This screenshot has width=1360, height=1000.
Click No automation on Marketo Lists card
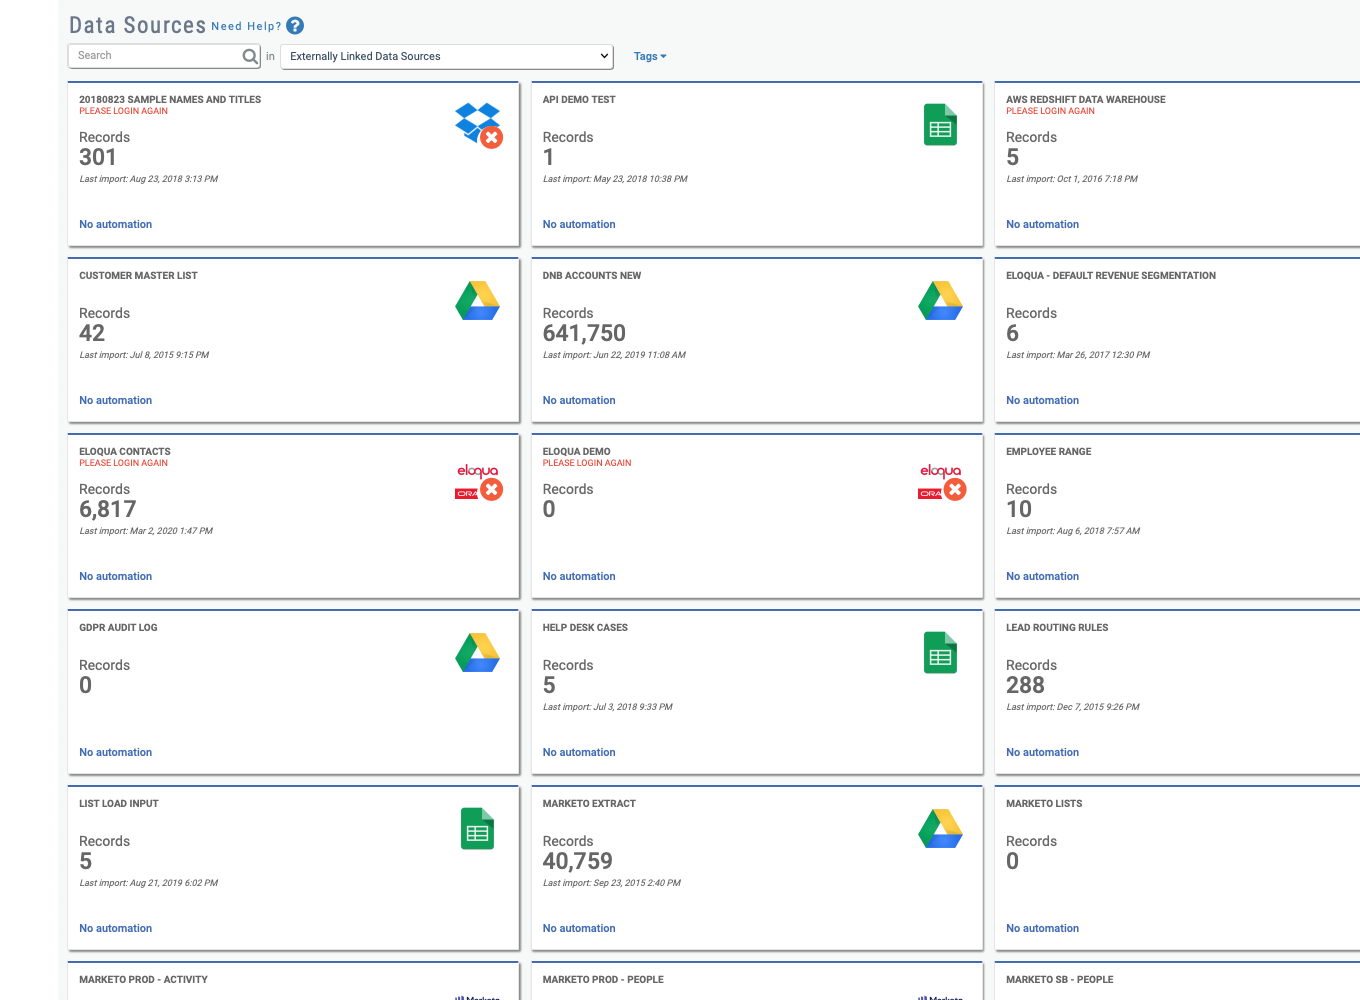pos(1042,929)
